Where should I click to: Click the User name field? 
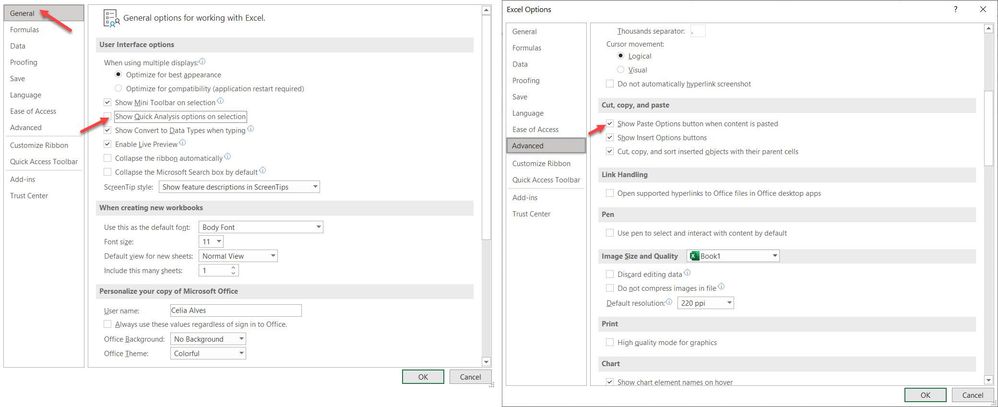(x=235, y=311)
